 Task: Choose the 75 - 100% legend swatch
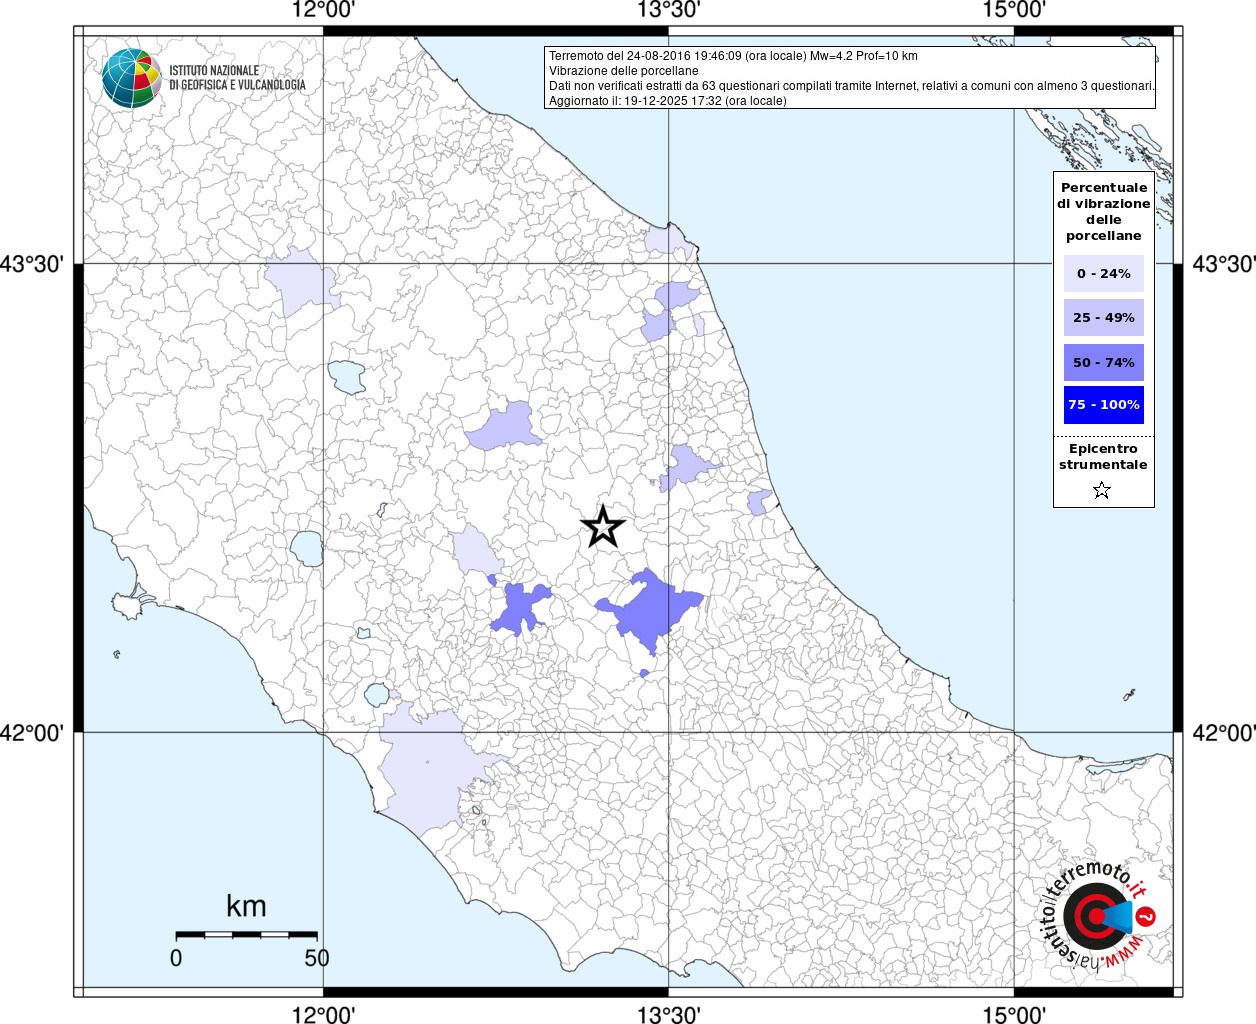point(1103,405)
